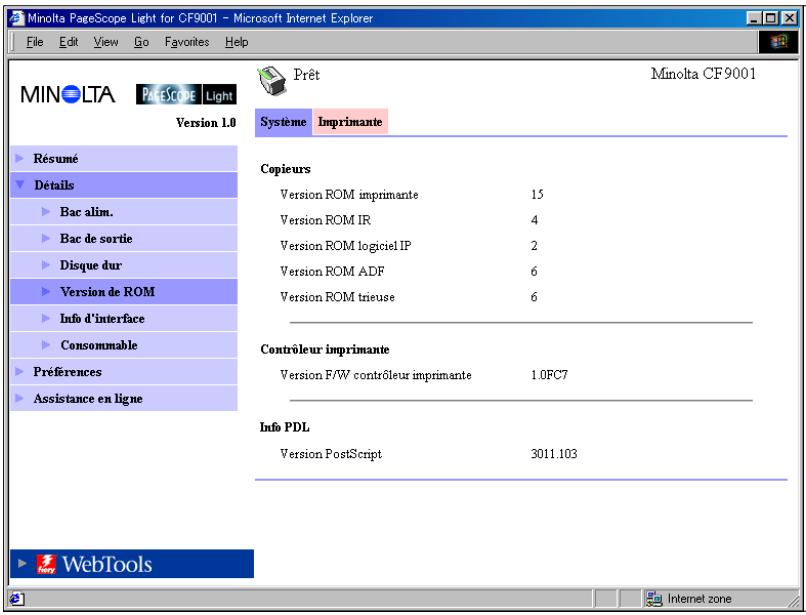This screenshot has width=806, height=615.
Task: Click the Windows throbber logo in menu bar
Action: pyautogui.click(x=779, y=42)
